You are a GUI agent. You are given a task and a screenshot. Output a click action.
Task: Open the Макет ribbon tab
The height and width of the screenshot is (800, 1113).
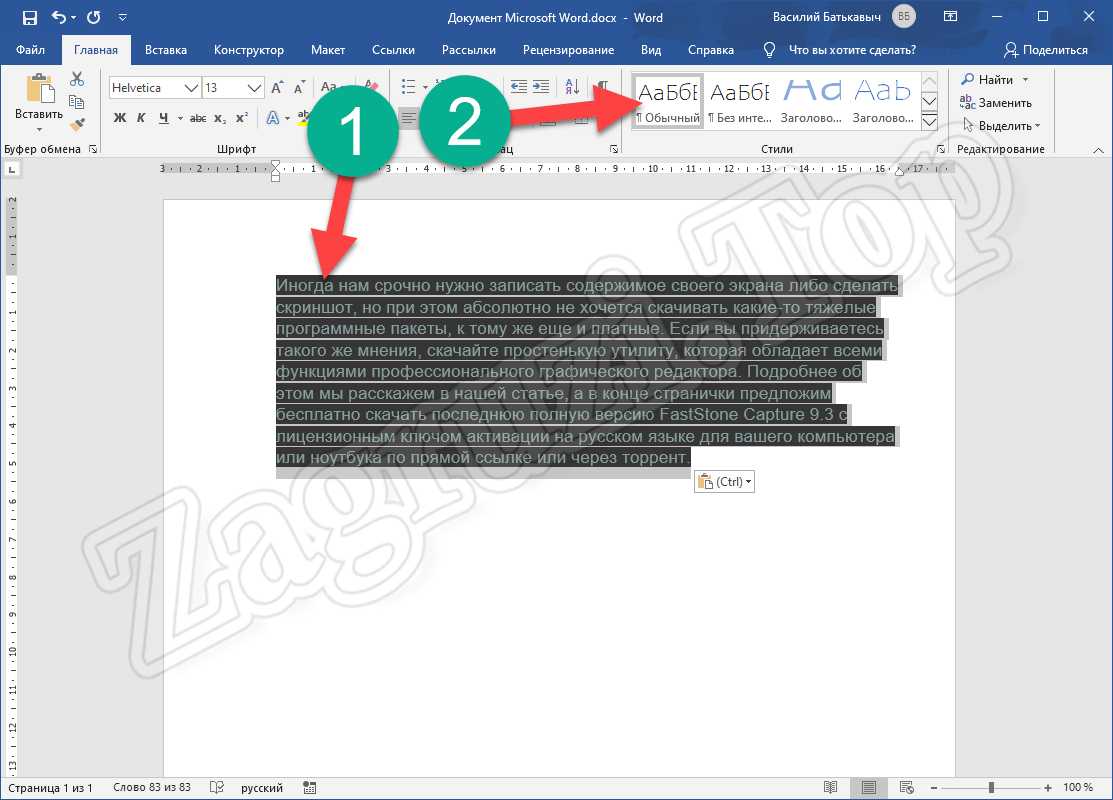point(328,50)
